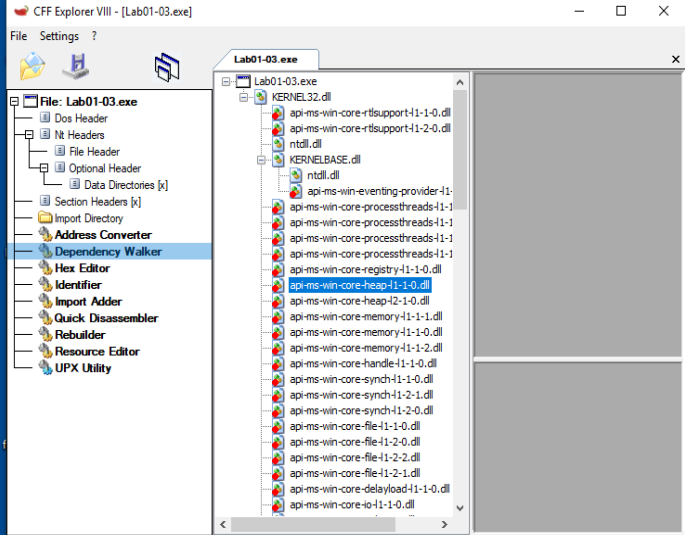Image resolution: width=685 pixels, height=535 pixels.
Task: Click dependency tree scroll down arrow
Action: pyautogui.click(x=460, y=508)
